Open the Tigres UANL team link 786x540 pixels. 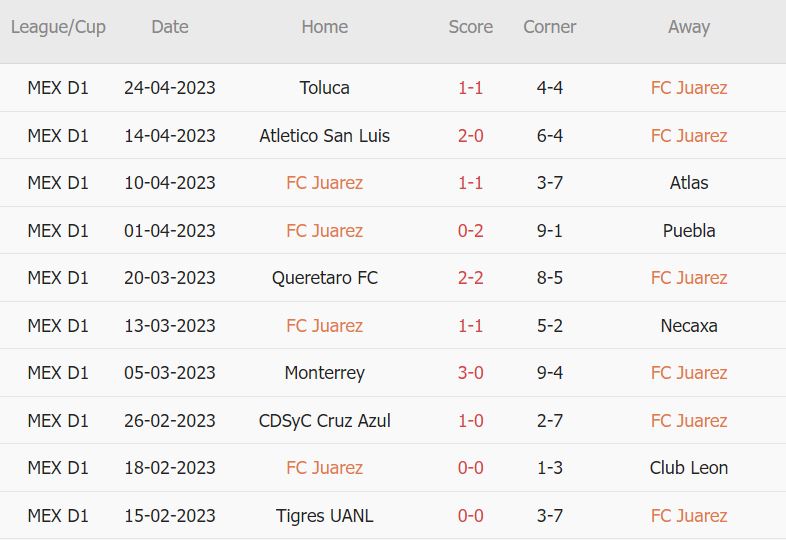(325, 516)
